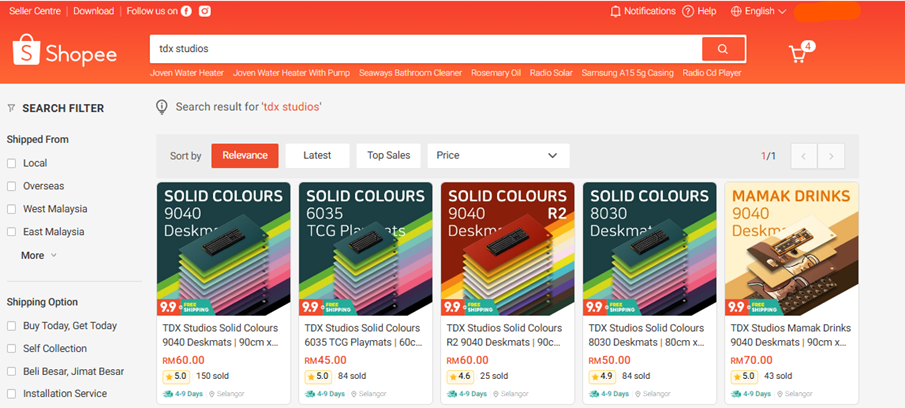905x408 pixels.
Task: Open the shopping cart icon
Action: click(x=798, y=54)
